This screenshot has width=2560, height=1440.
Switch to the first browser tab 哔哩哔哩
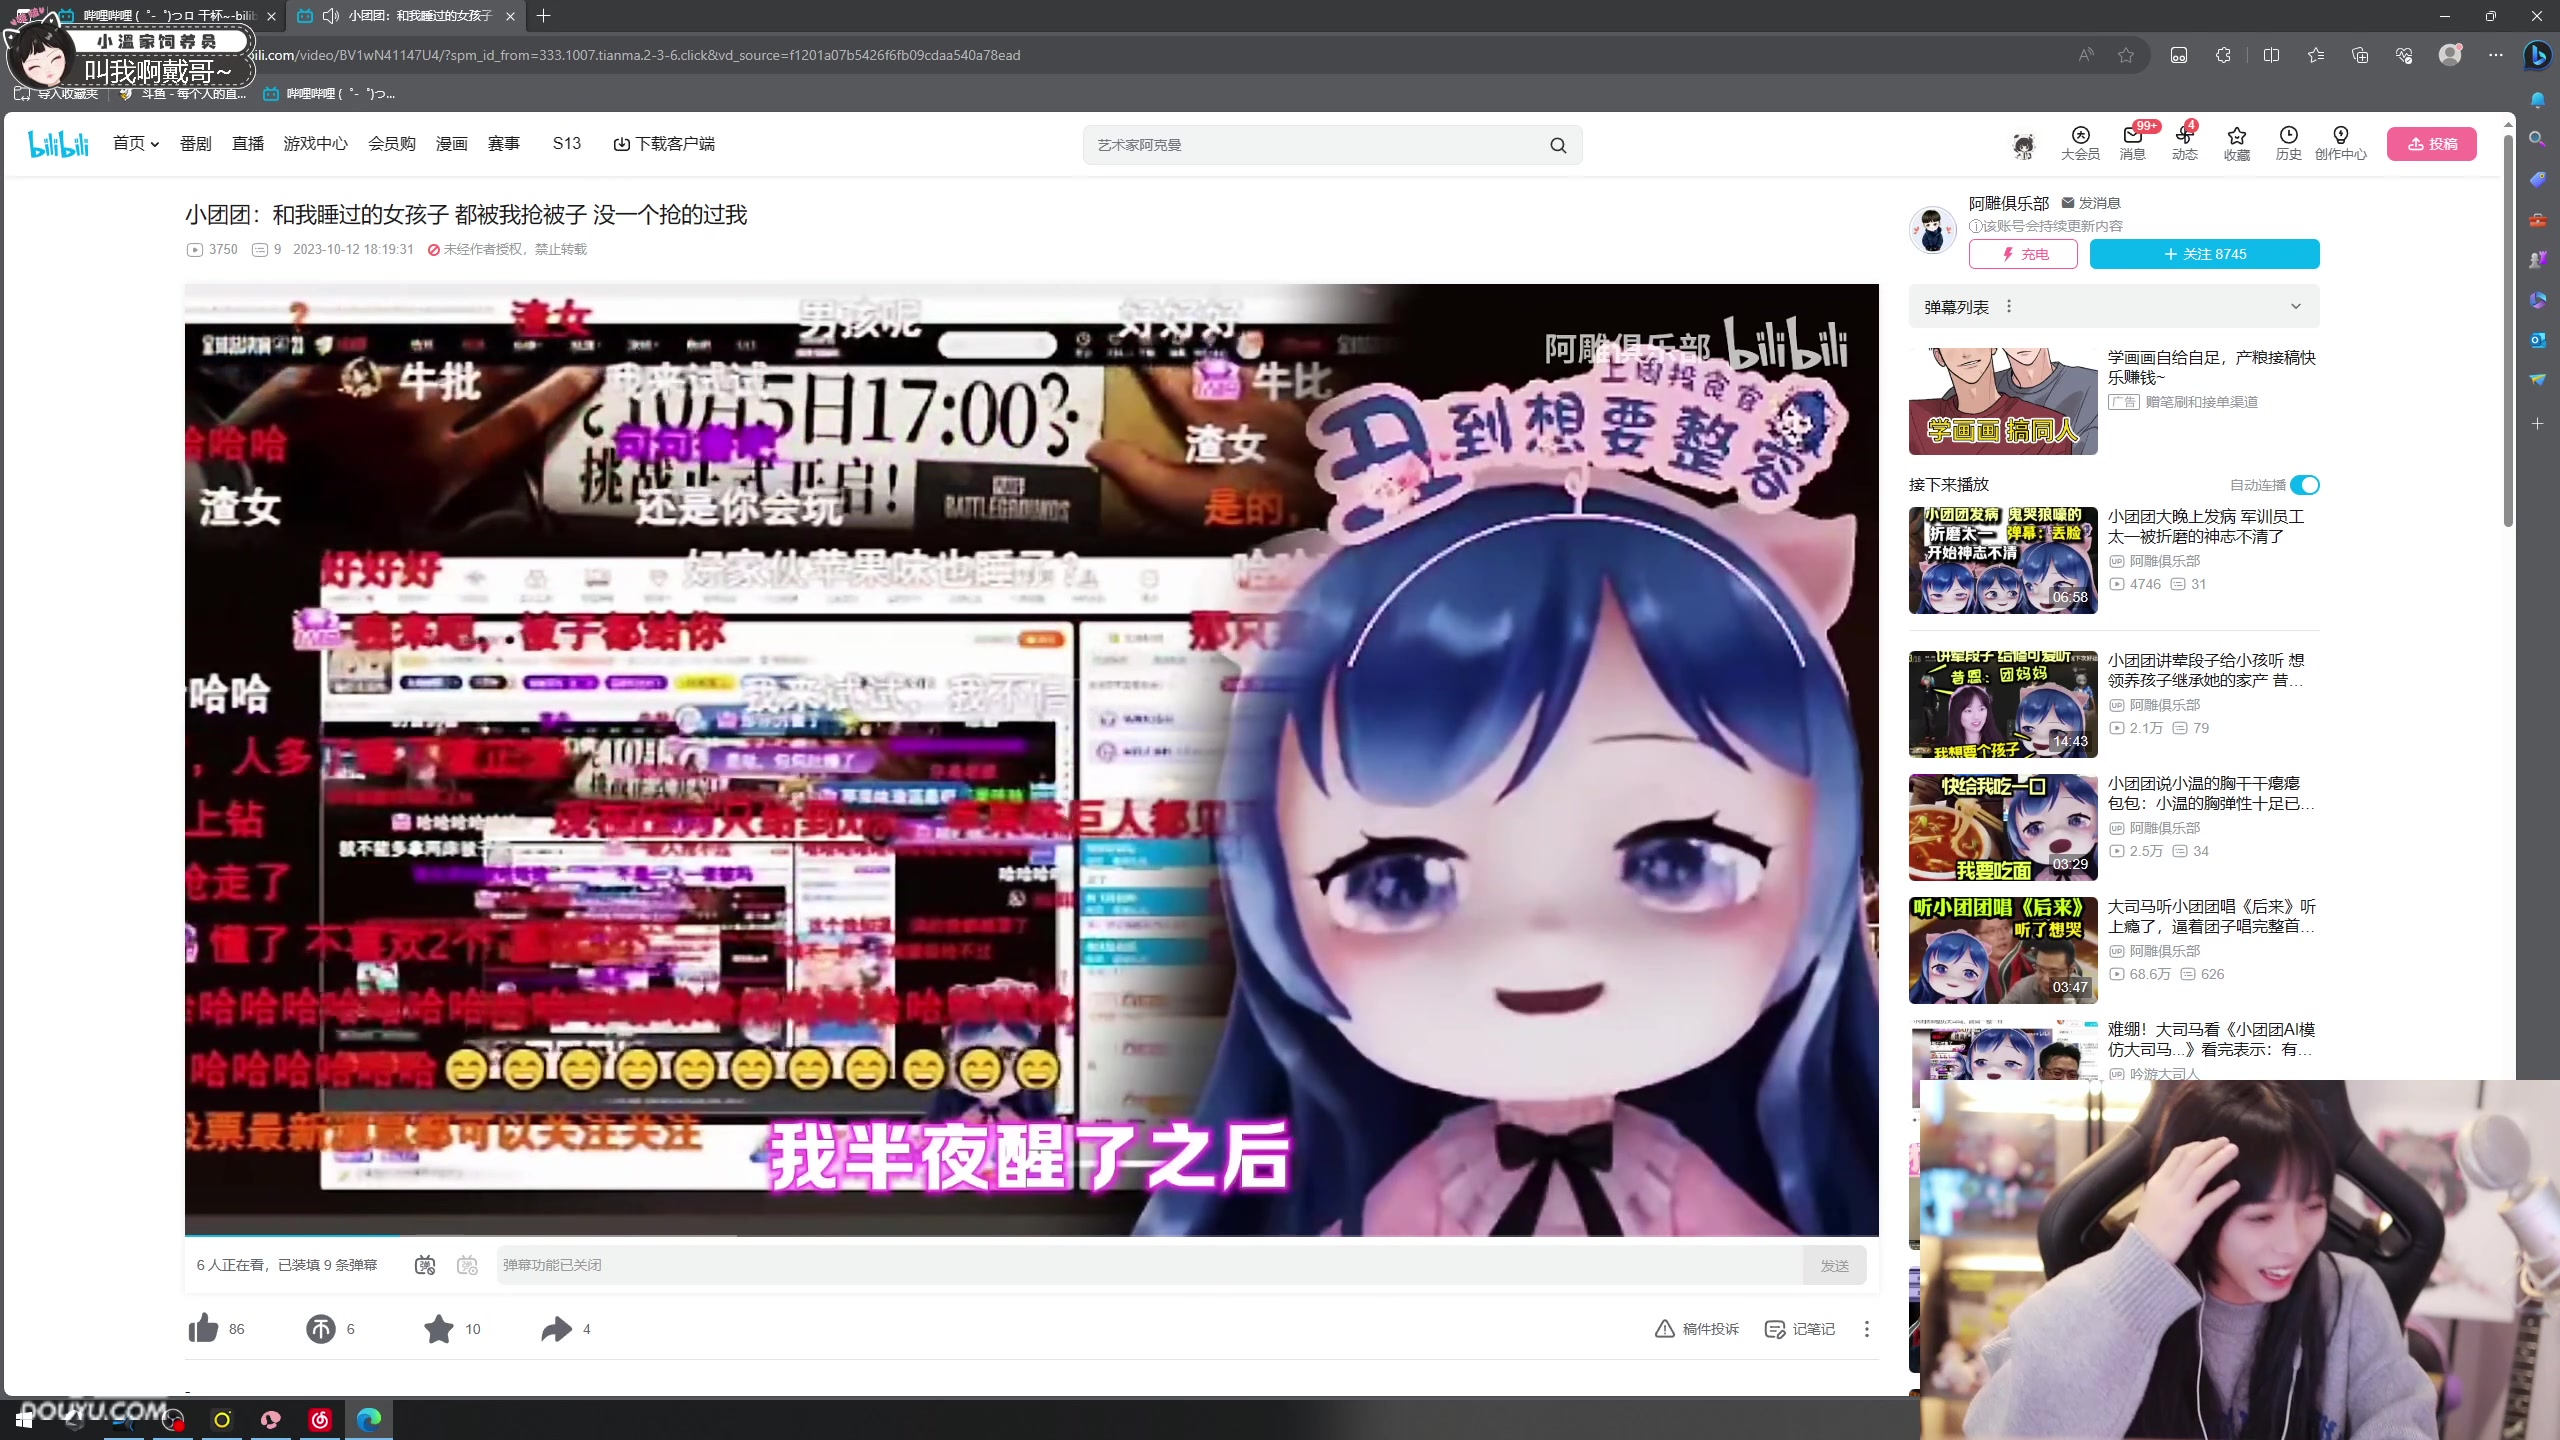(x=165, y=16)
